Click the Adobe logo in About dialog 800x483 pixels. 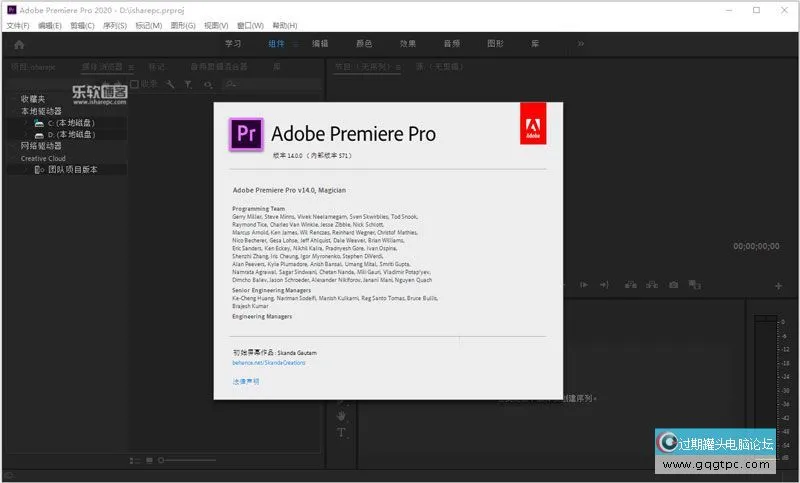click(x=533, y=123)
